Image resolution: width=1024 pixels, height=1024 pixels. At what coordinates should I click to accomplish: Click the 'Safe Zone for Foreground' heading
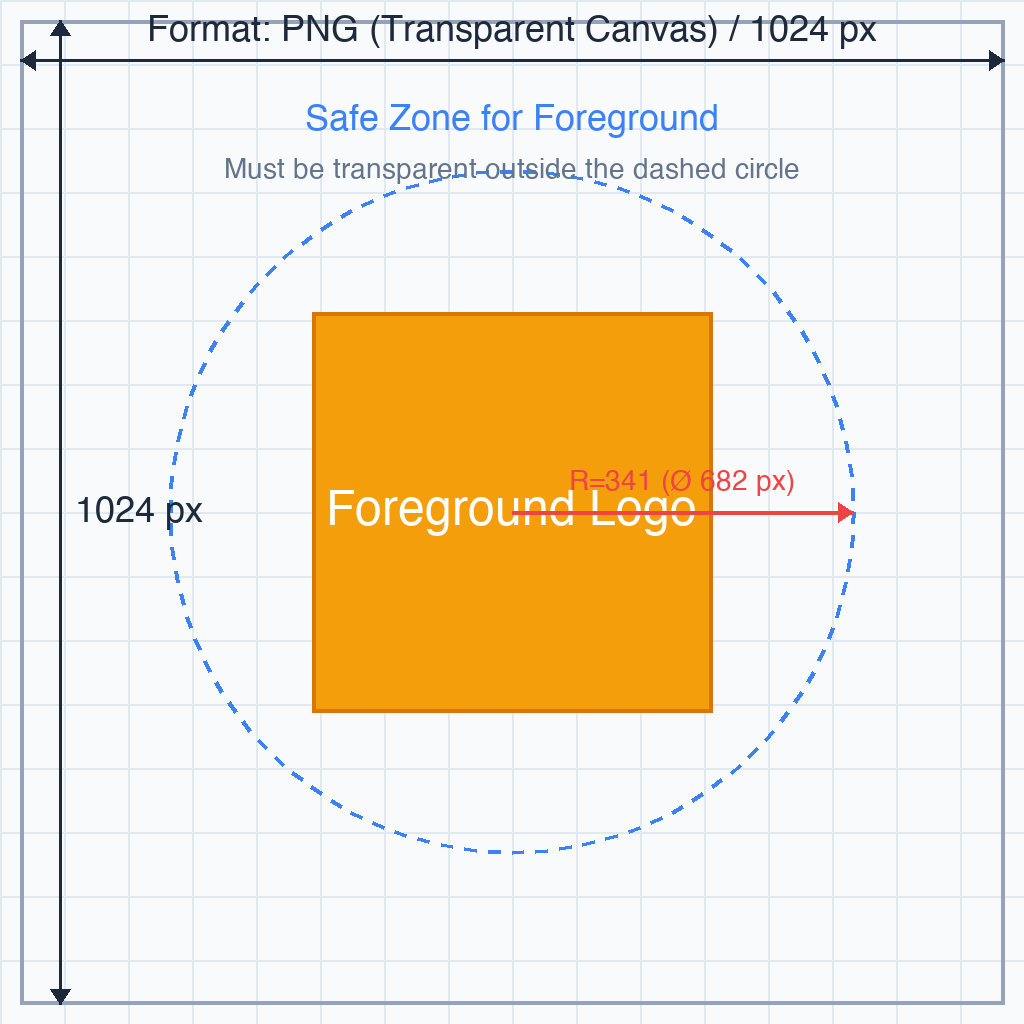(x=512, y=119)
